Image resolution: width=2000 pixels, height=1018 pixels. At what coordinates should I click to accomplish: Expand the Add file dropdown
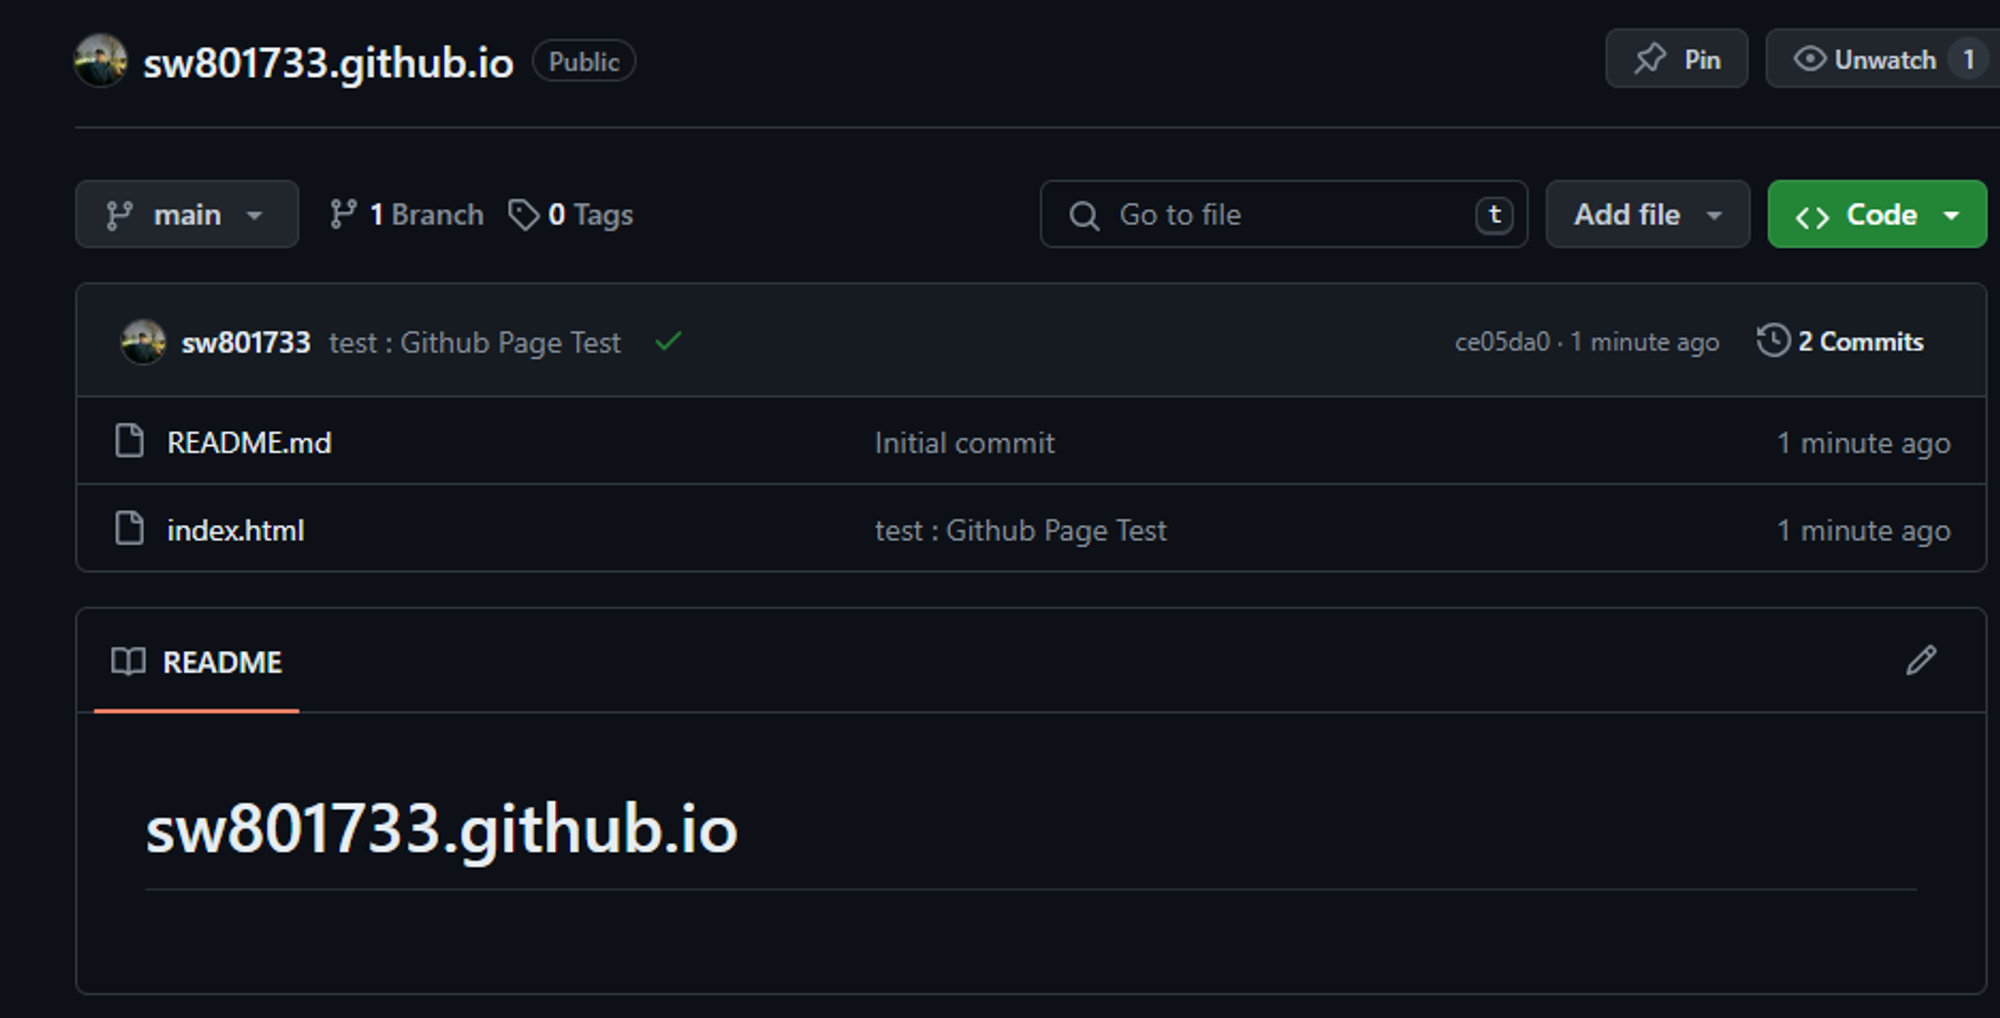click(1647, 214)
